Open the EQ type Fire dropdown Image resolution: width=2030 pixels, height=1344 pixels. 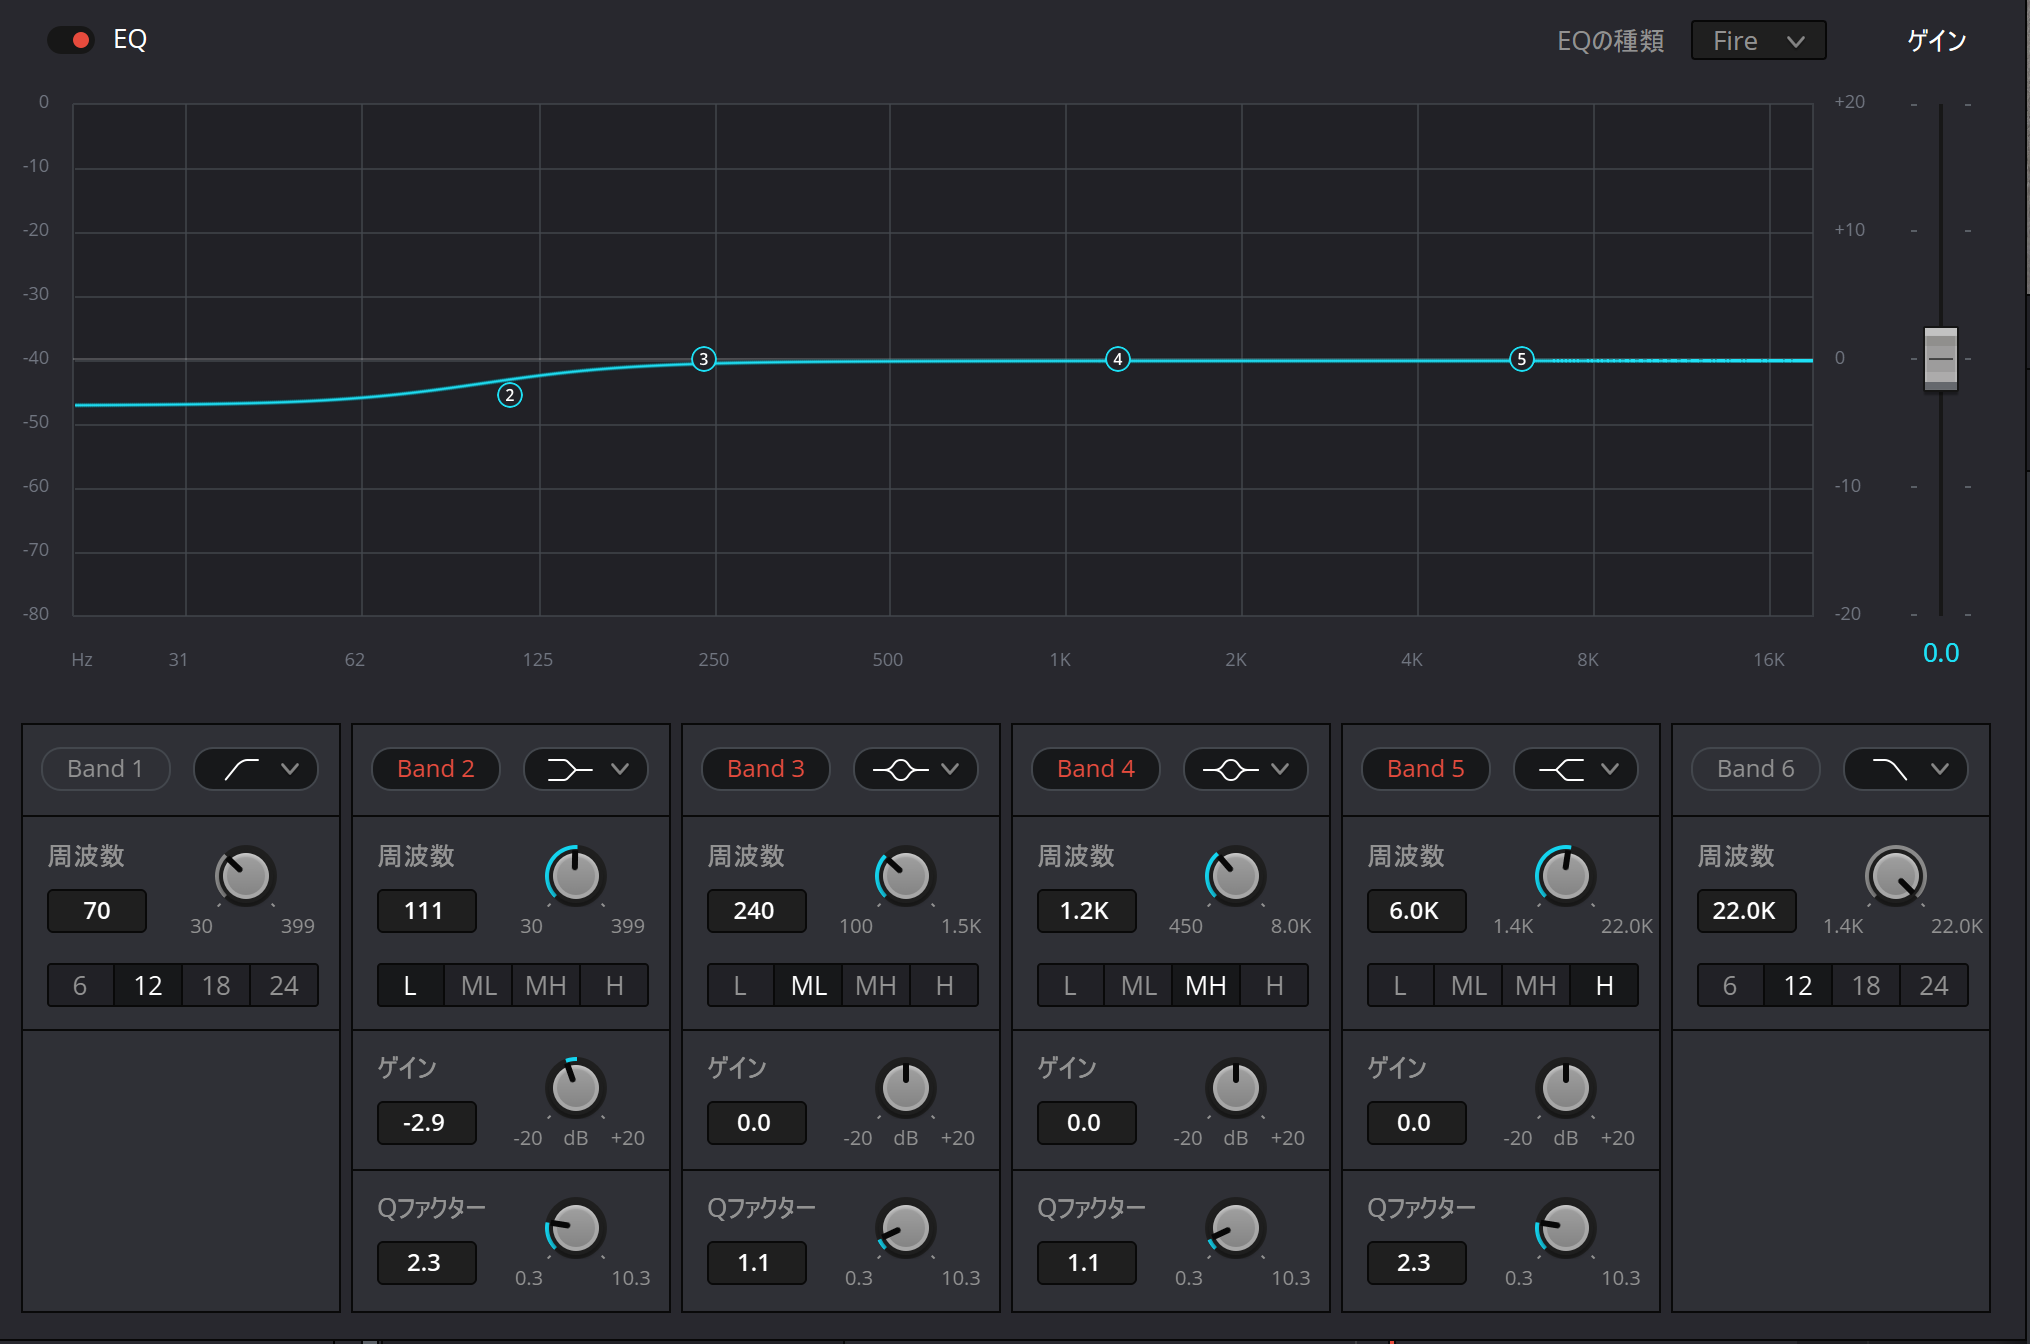tap(1758, 41)
